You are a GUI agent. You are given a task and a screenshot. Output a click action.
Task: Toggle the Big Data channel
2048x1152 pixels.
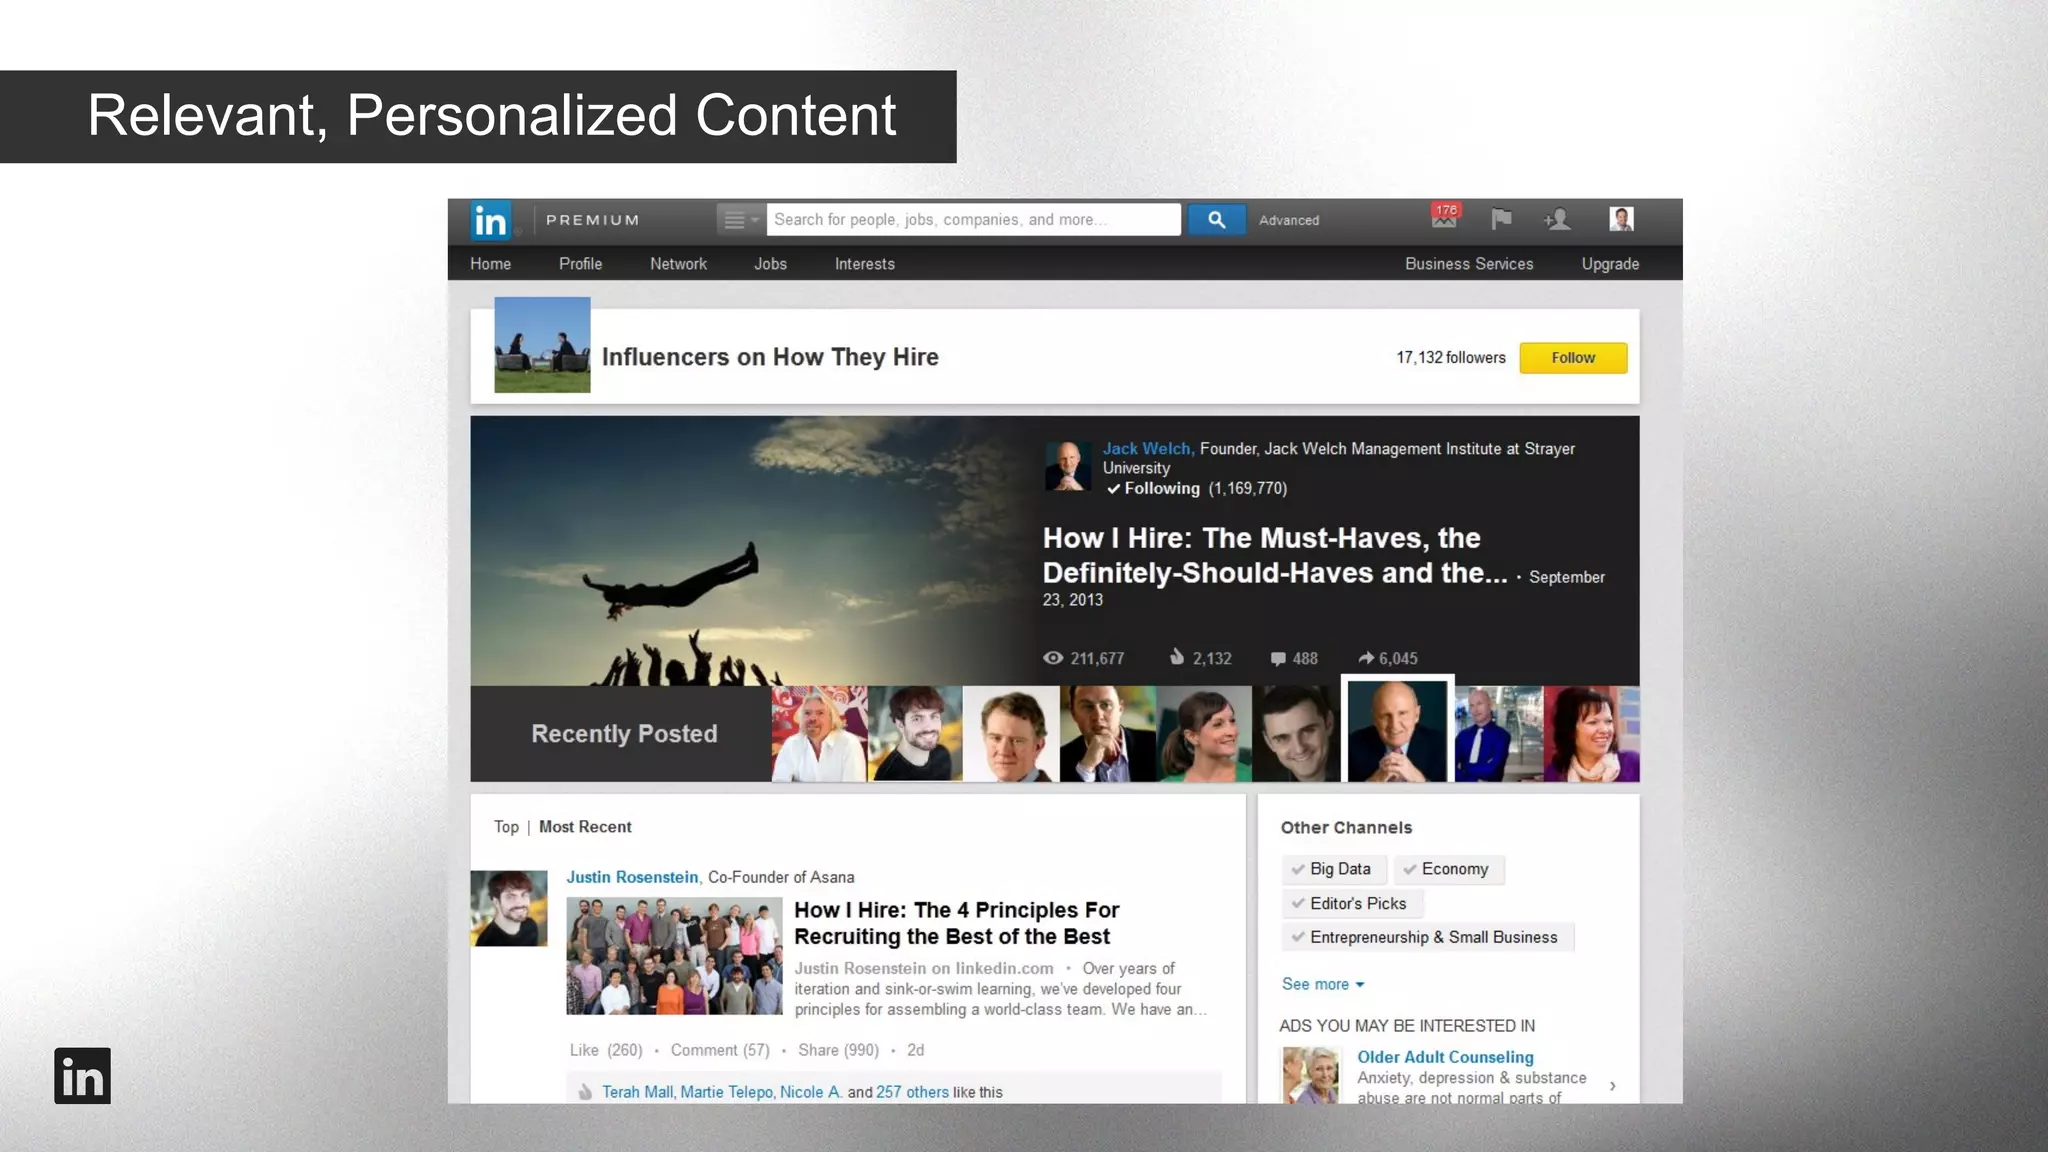pyautogui.click(x=1333, y=869)
